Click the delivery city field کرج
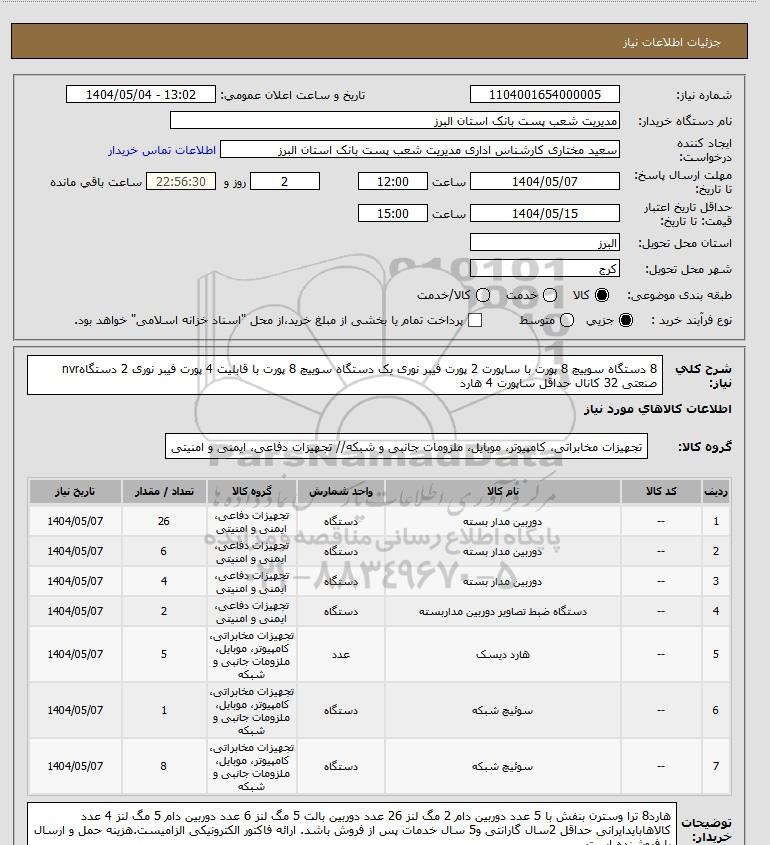770x845 pixels. [545, 268]
